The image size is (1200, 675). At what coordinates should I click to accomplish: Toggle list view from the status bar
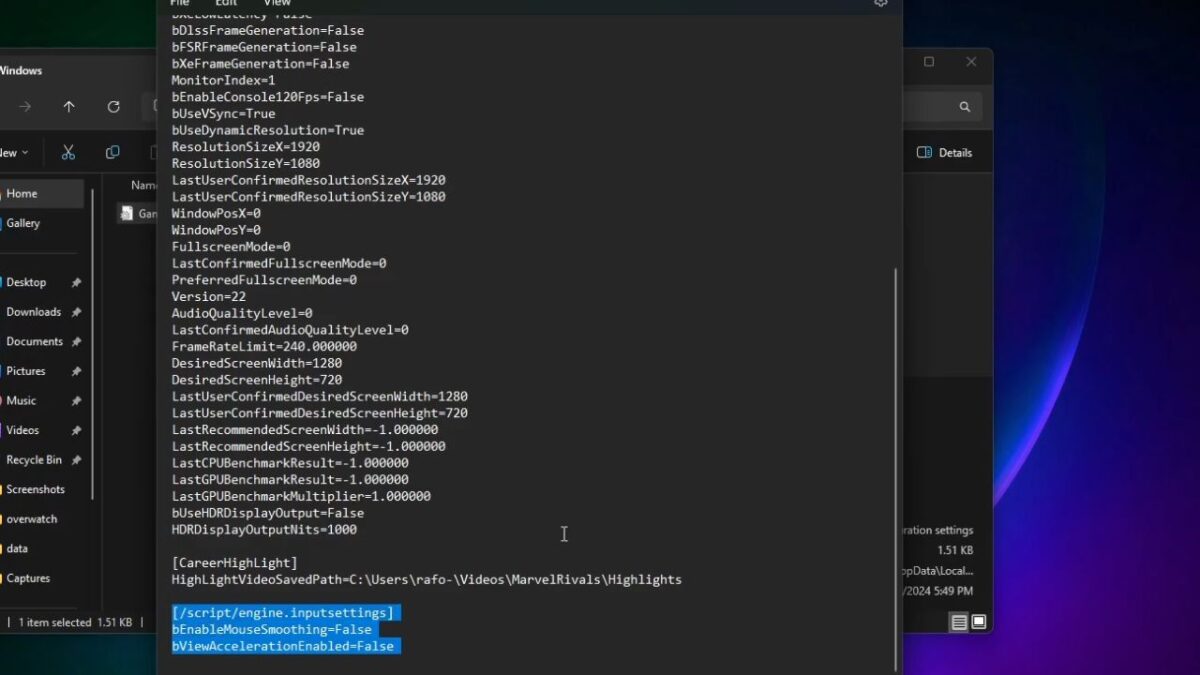(x=957, y=621)
